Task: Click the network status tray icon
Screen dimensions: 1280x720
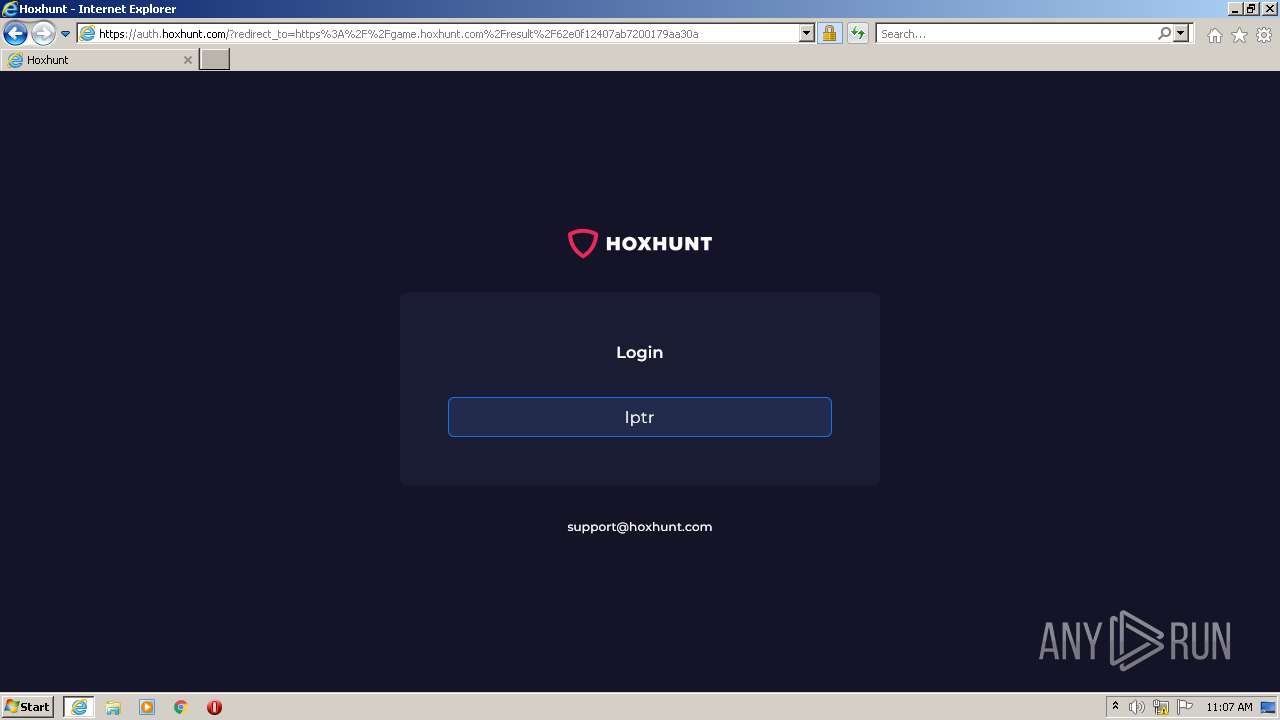Action: pos(1161,707)
